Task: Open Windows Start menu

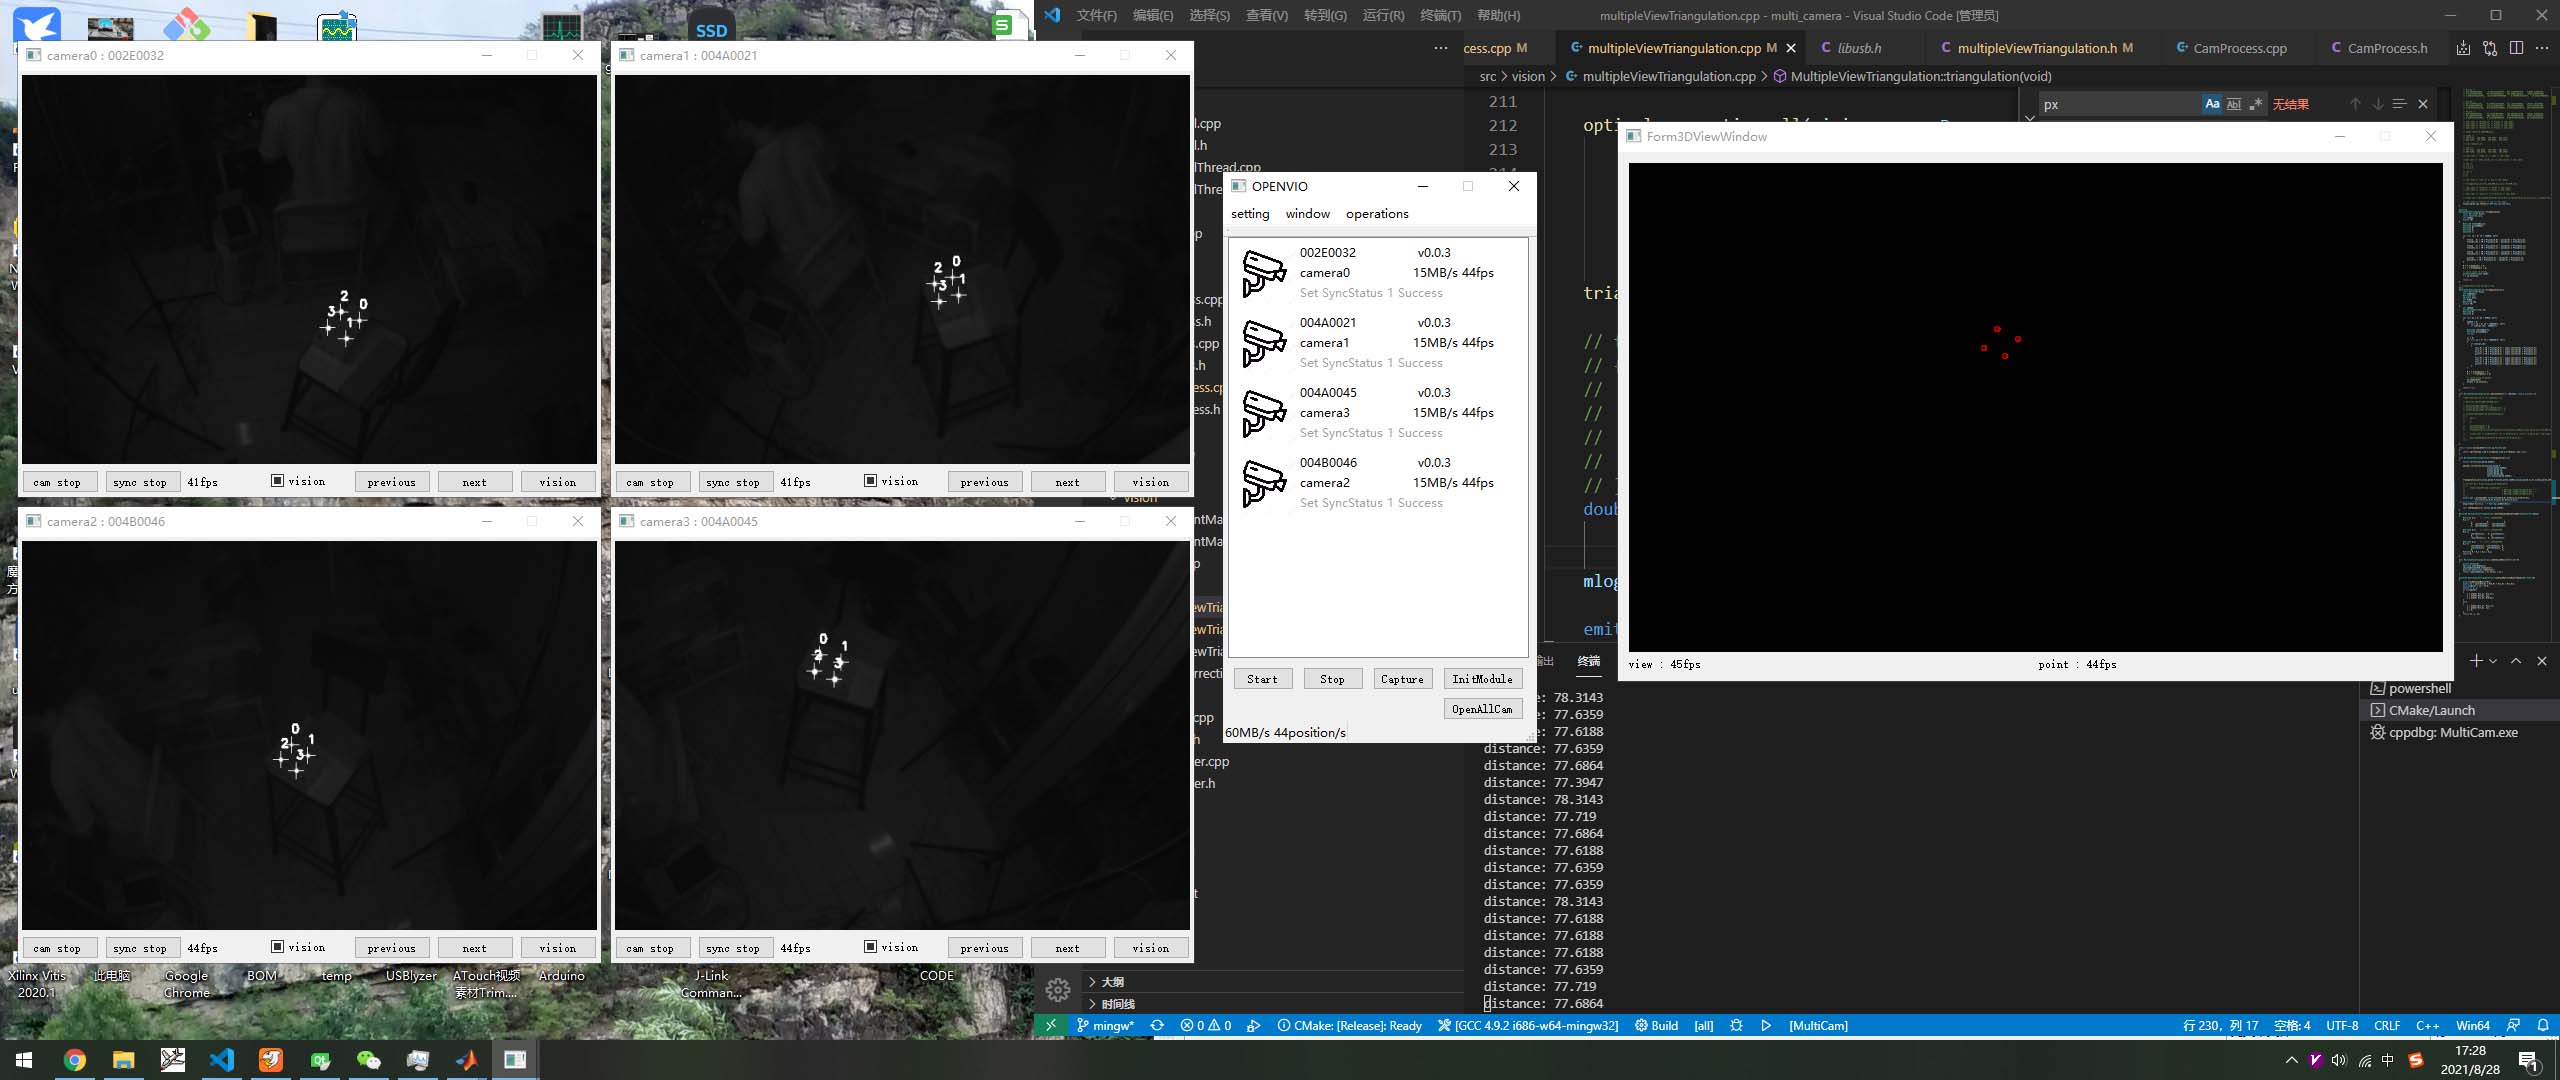Action: tap(24, 1060)
